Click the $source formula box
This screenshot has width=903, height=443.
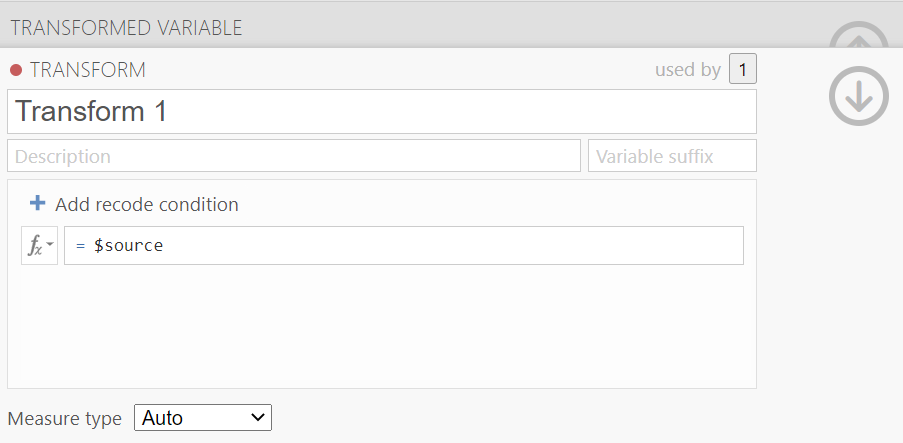pos(404,245)
